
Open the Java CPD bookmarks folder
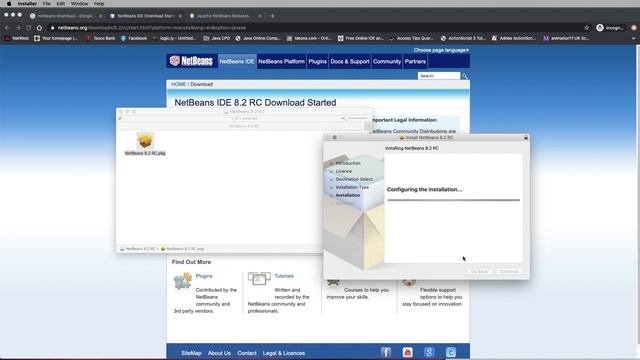217,38
